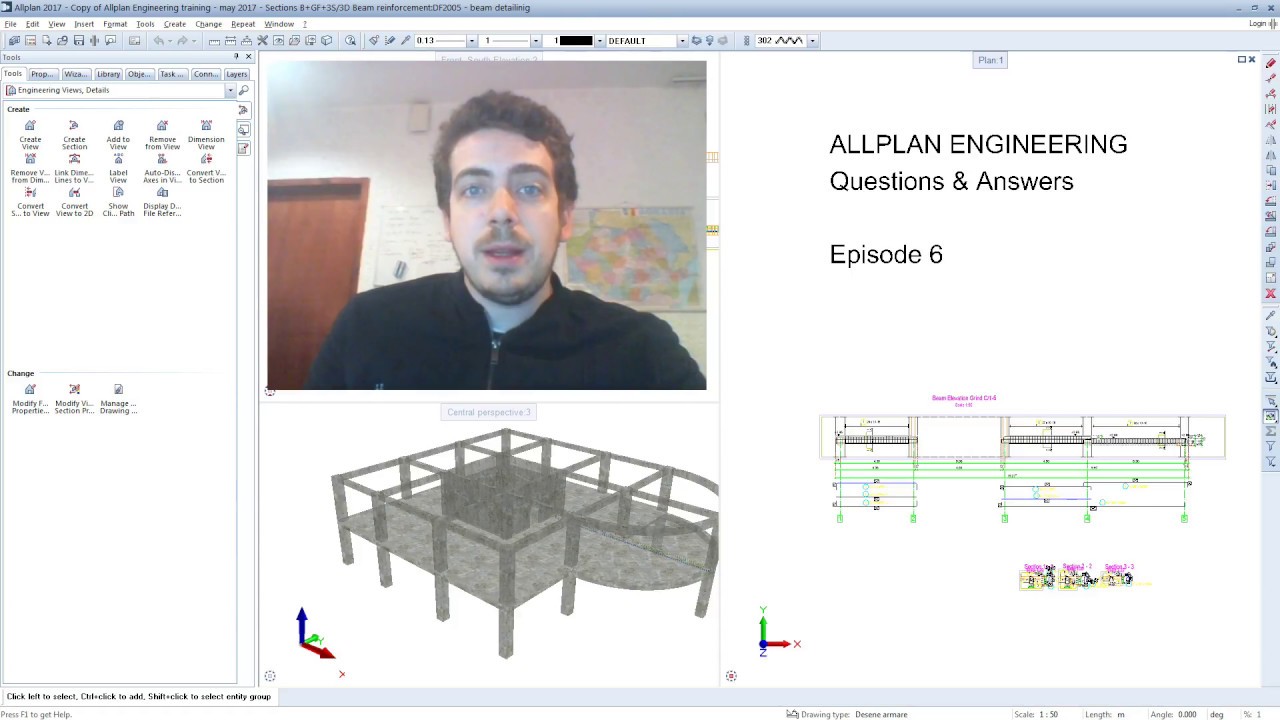Open Manage Drawing files tool
Screen dimensions: 1280x720
click(118, 399)
